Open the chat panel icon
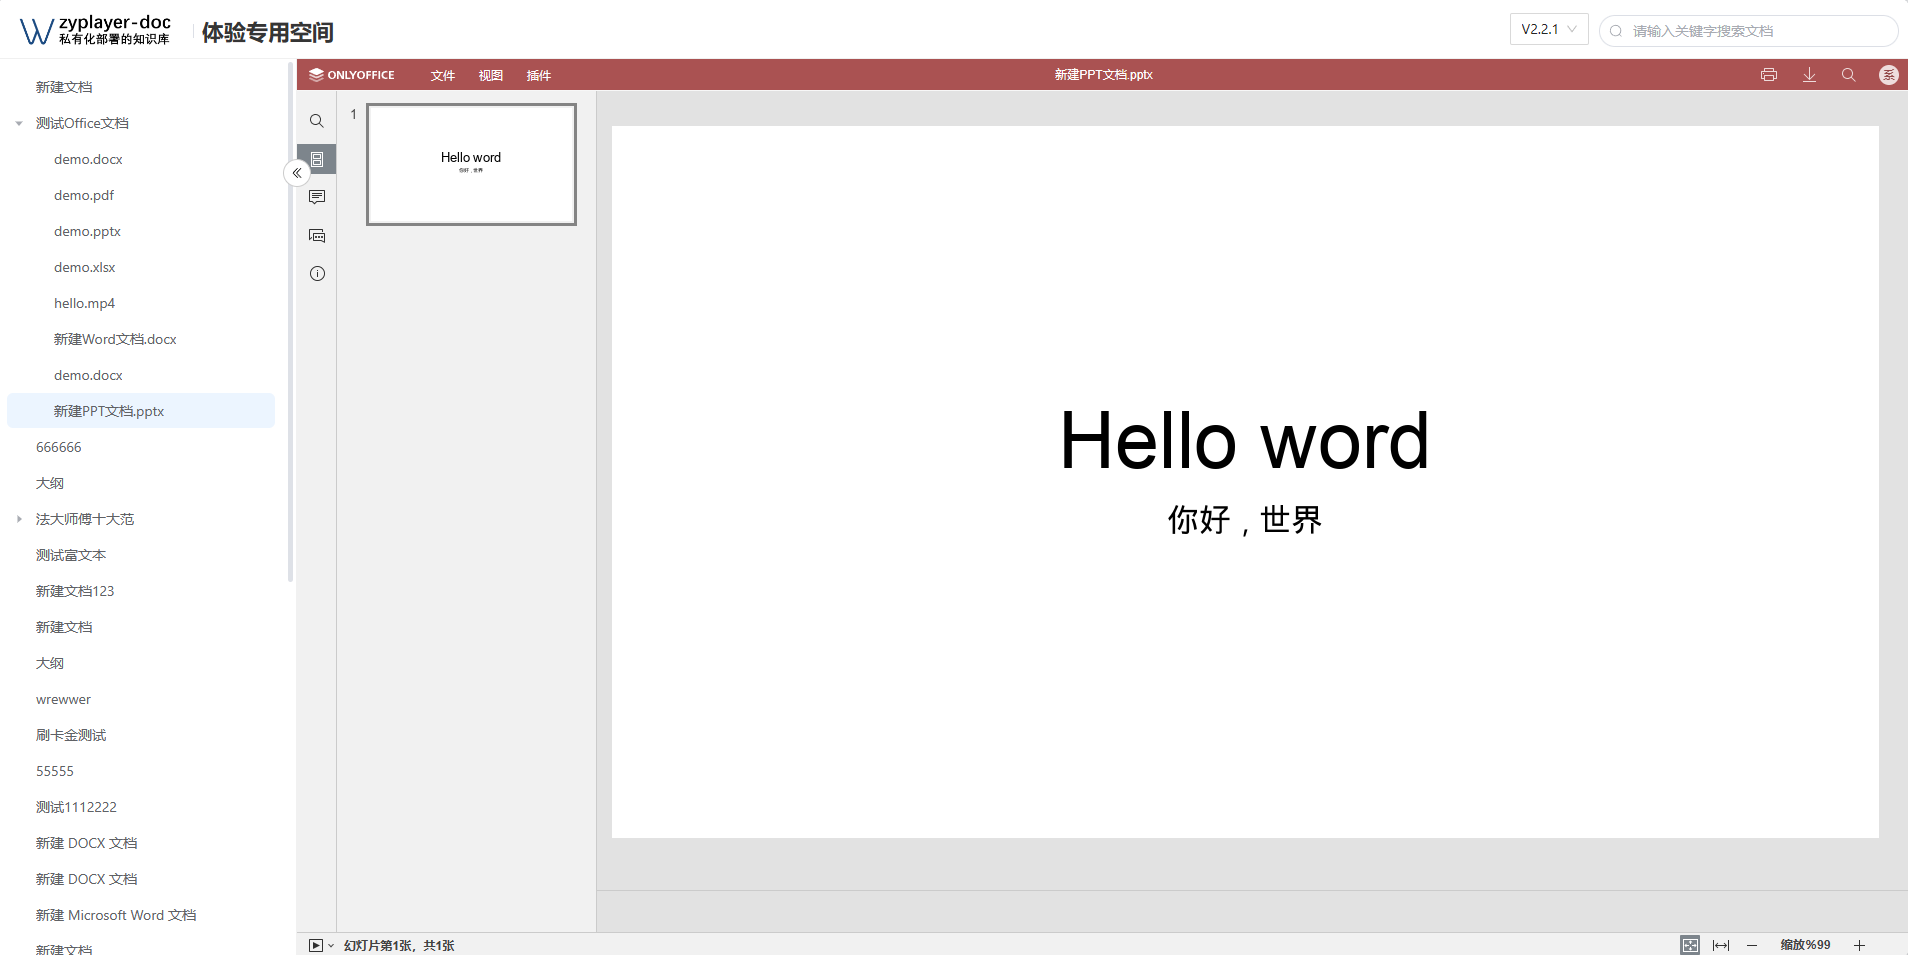This screenshot has width=1908, height=955. 317,236
